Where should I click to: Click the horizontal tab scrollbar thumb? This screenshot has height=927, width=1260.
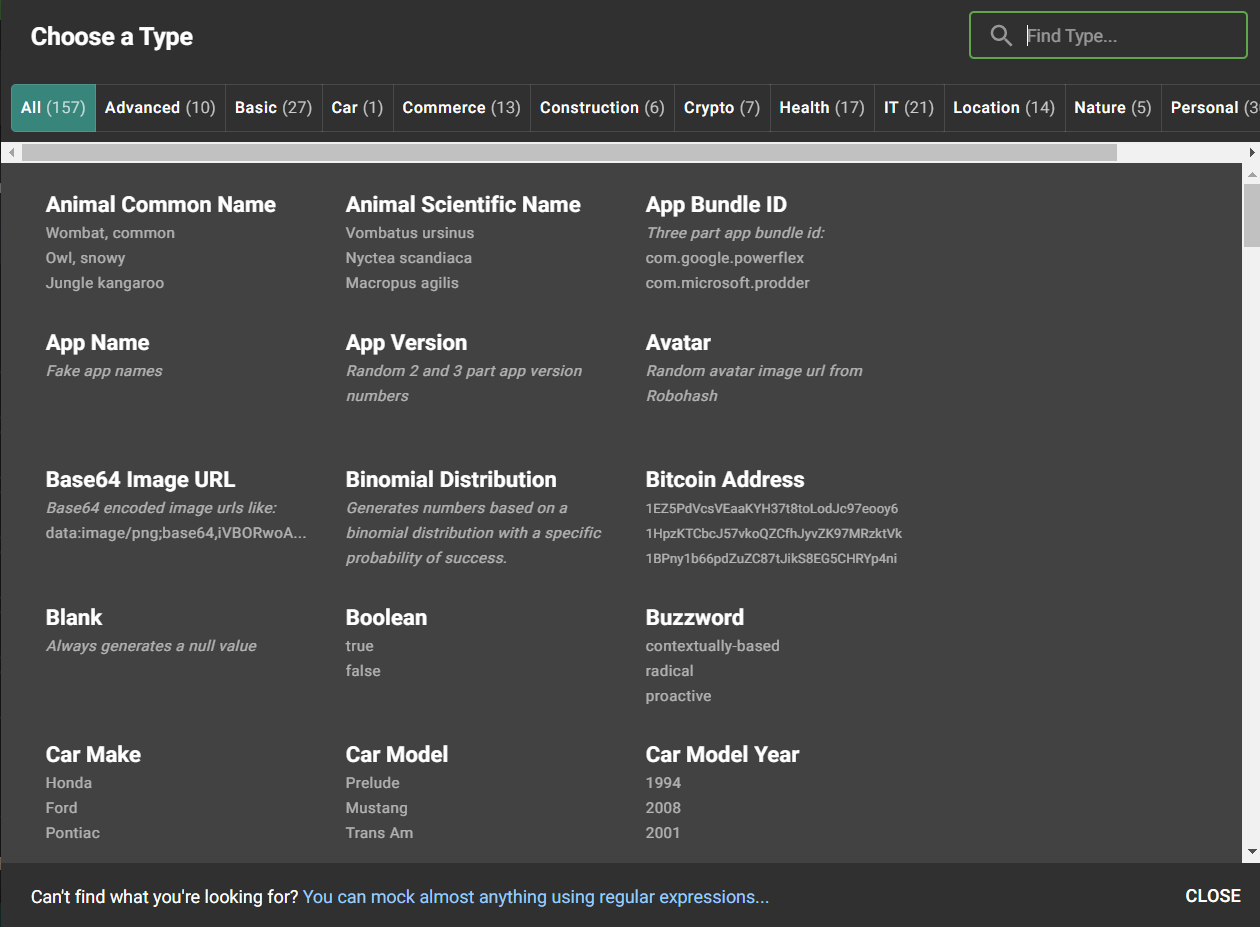[x=568, y=152]
